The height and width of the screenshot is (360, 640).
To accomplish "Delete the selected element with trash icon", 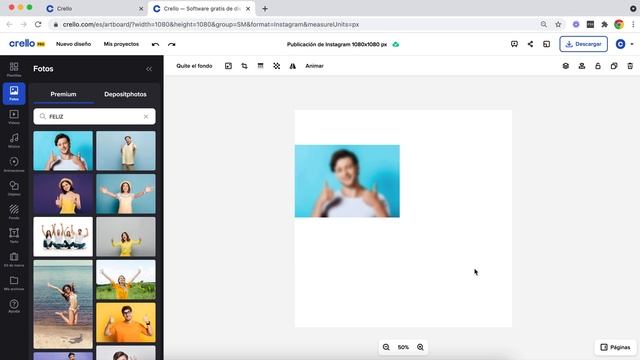I will 630,66.
